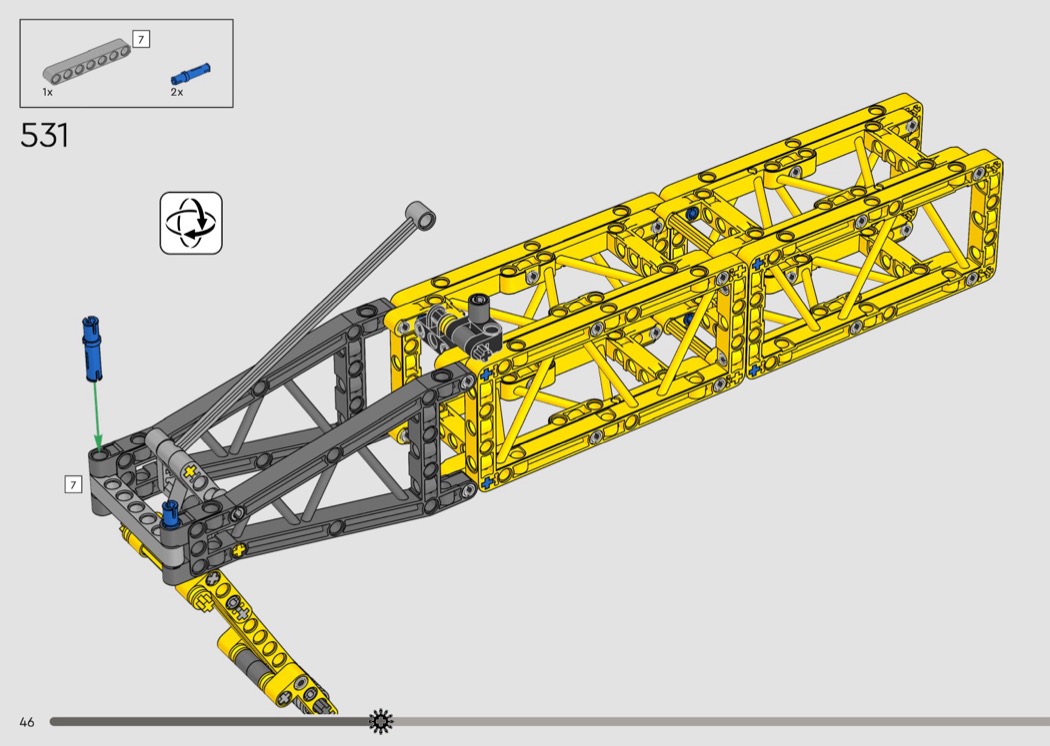This screenshot has height=746, width=1050.
Task: Click the page number 46
Action: pyautogui.click(x=26, y=721)
